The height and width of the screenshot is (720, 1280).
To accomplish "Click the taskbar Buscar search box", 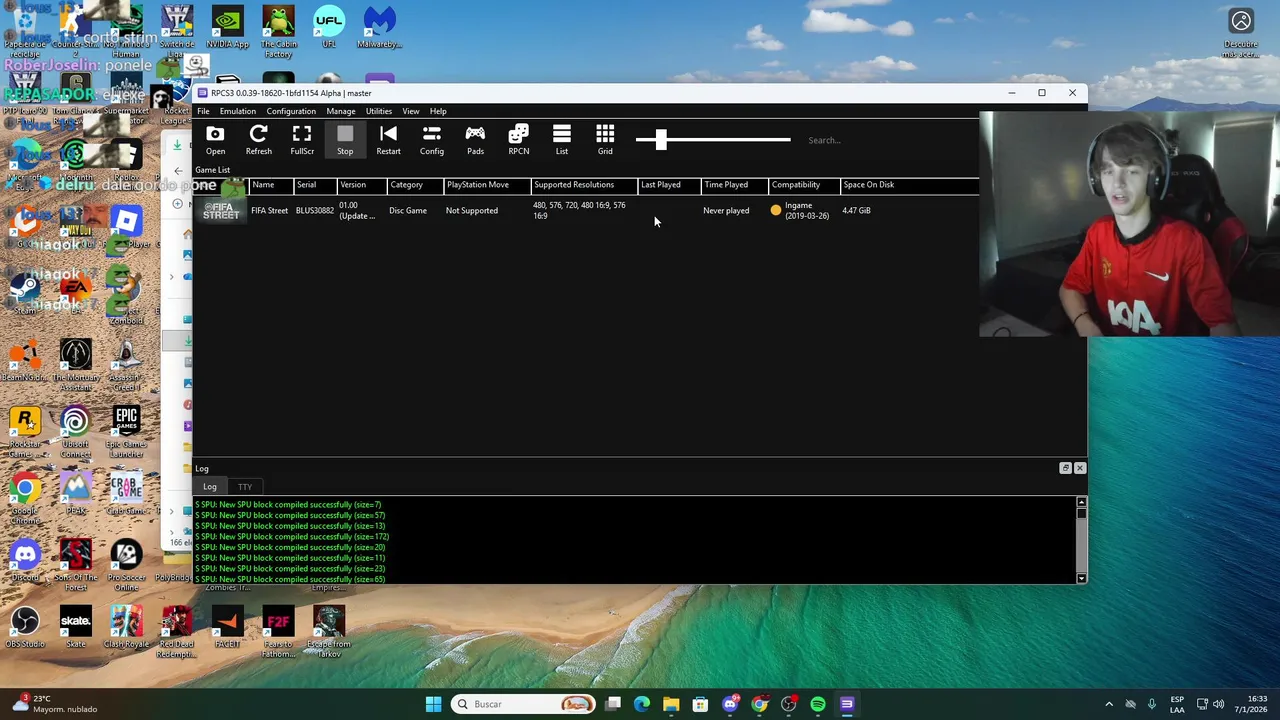I will (x=523, y=704).
